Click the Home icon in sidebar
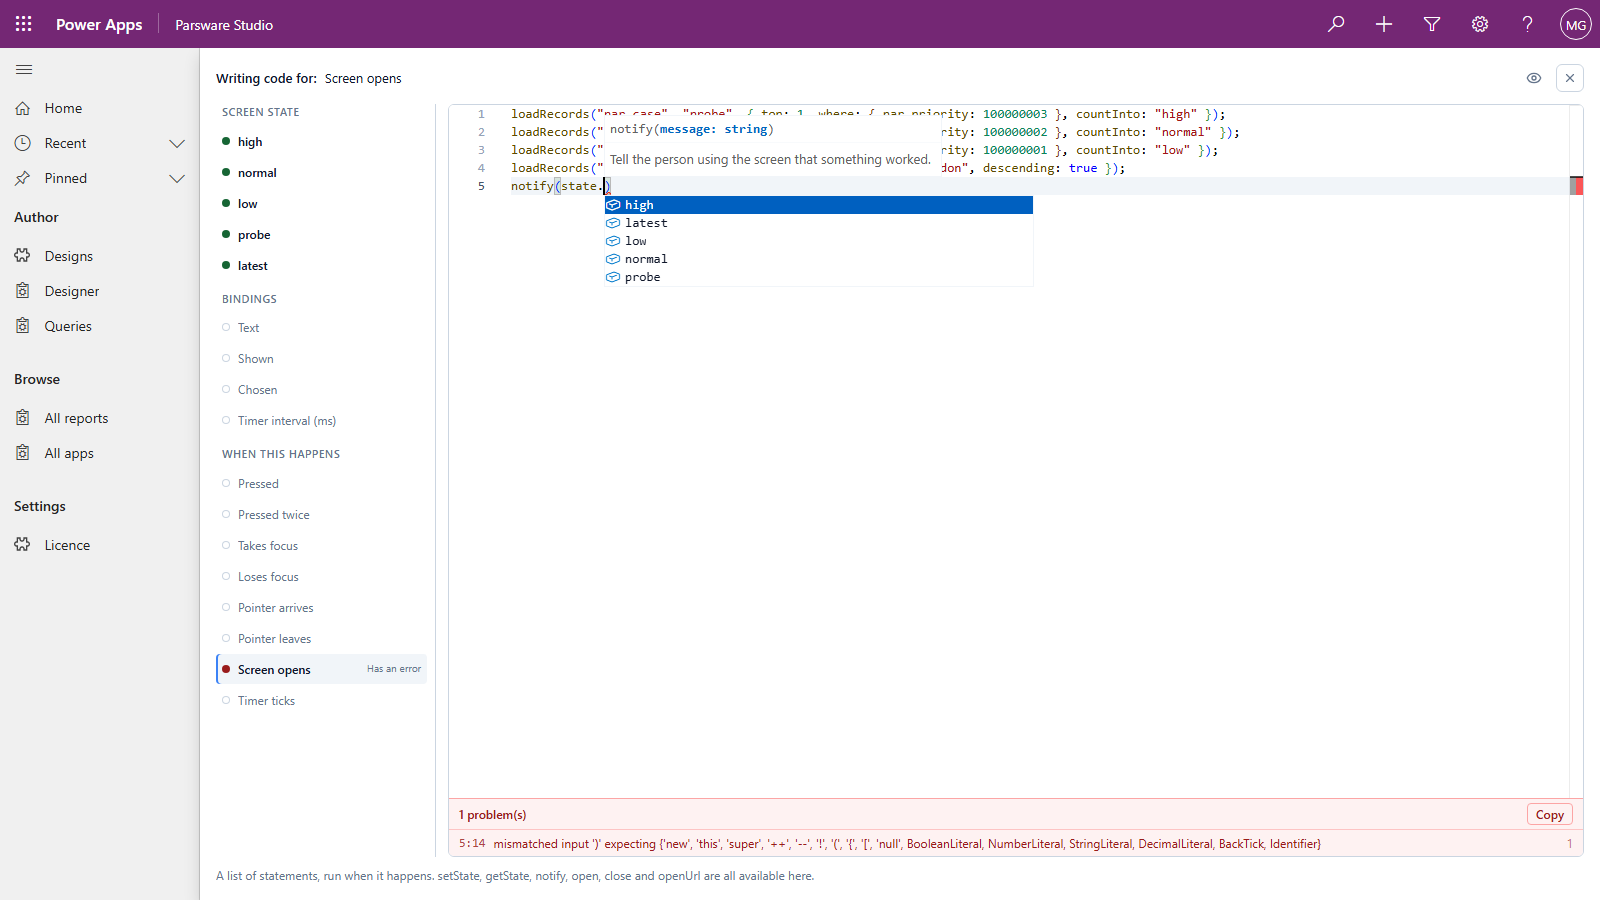Screen dimensions: 1600x900 pos(23,108)
